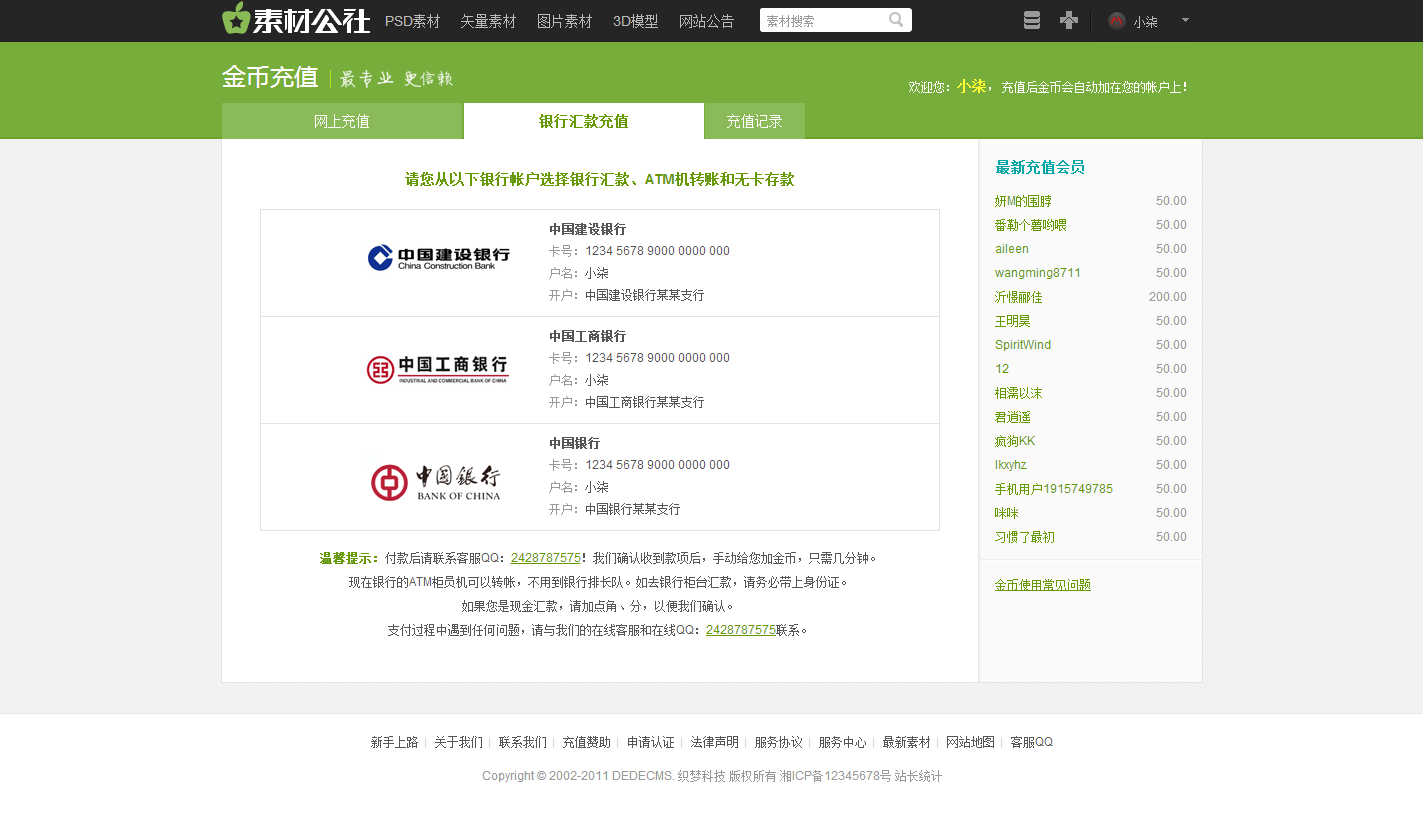Open the stacked coins icon in header

click(x=1032, y=21)
